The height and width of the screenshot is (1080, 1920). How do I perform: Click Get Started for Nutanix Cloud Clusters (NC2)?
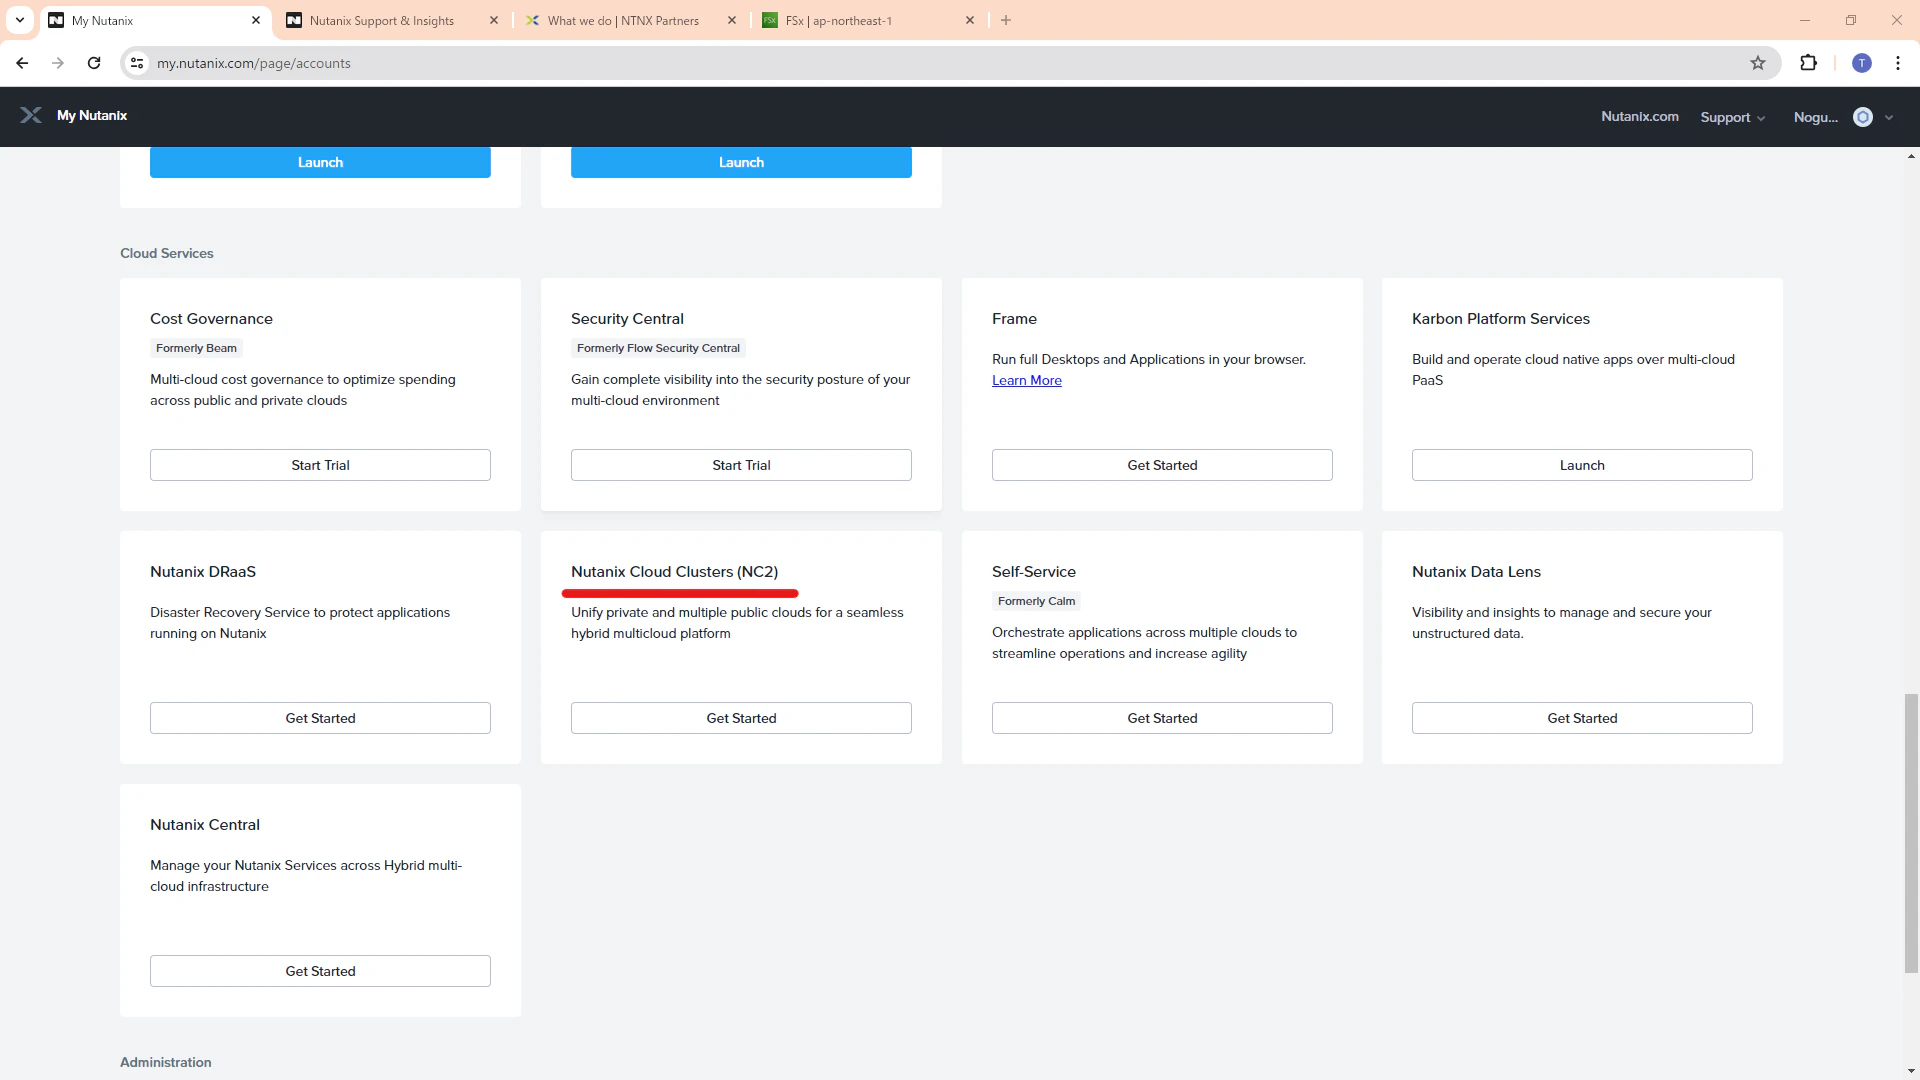[x=741, y=718]
